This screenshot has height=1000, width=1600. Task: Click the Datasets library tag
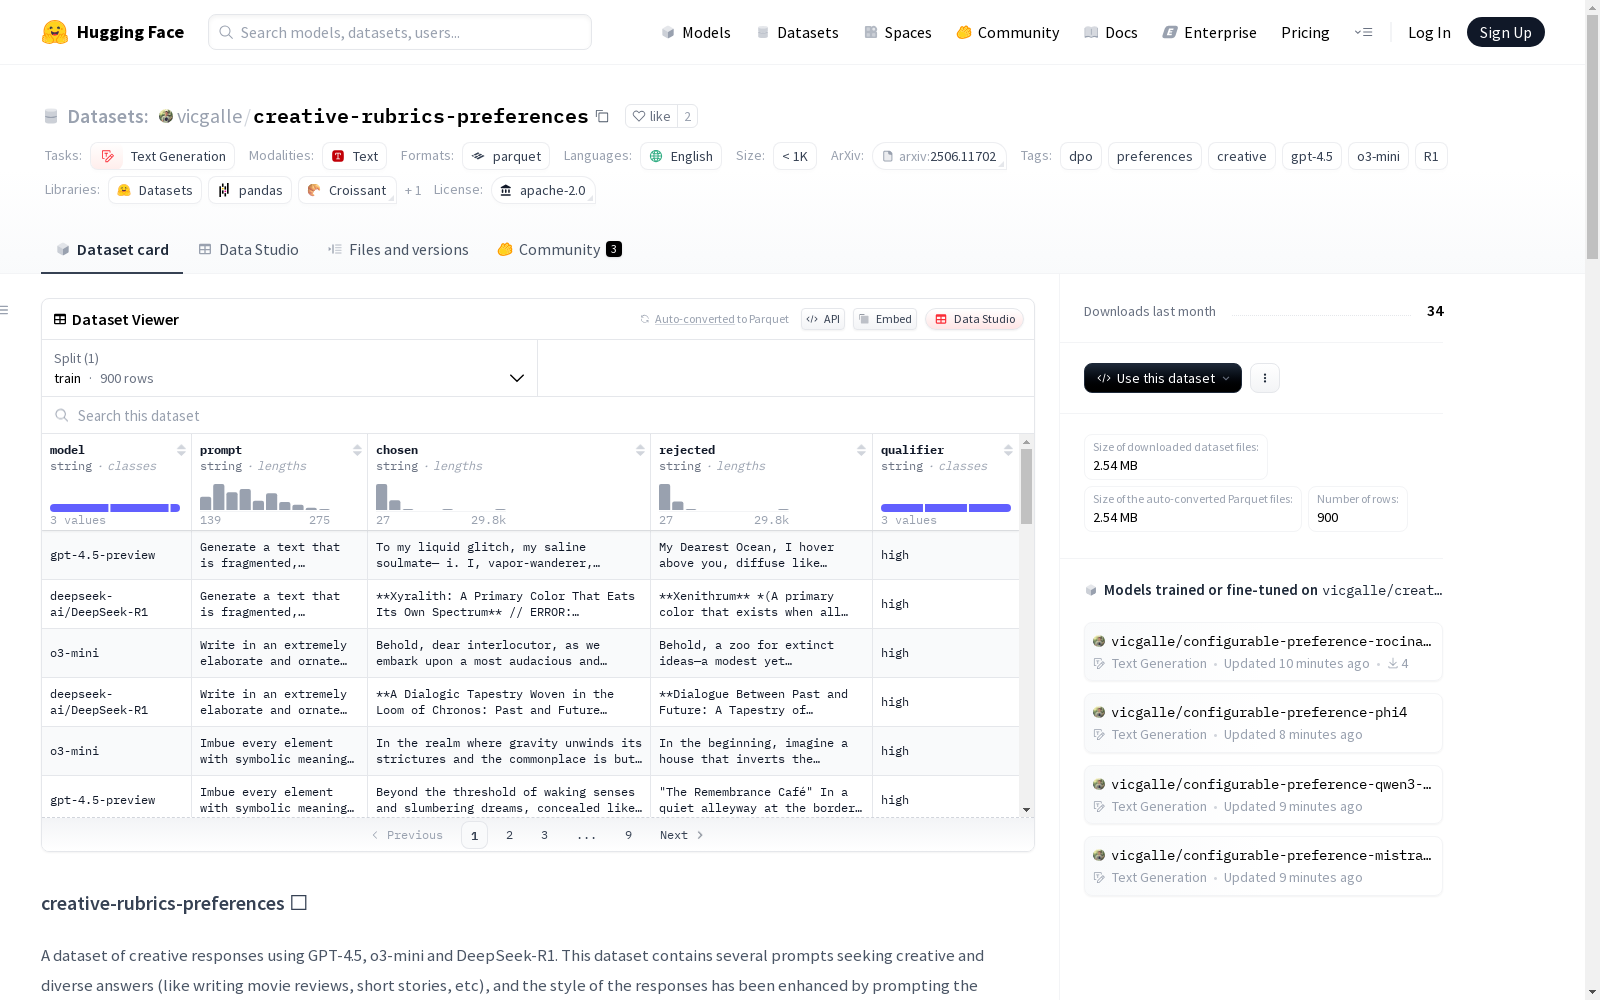click(x=155, y=190)
